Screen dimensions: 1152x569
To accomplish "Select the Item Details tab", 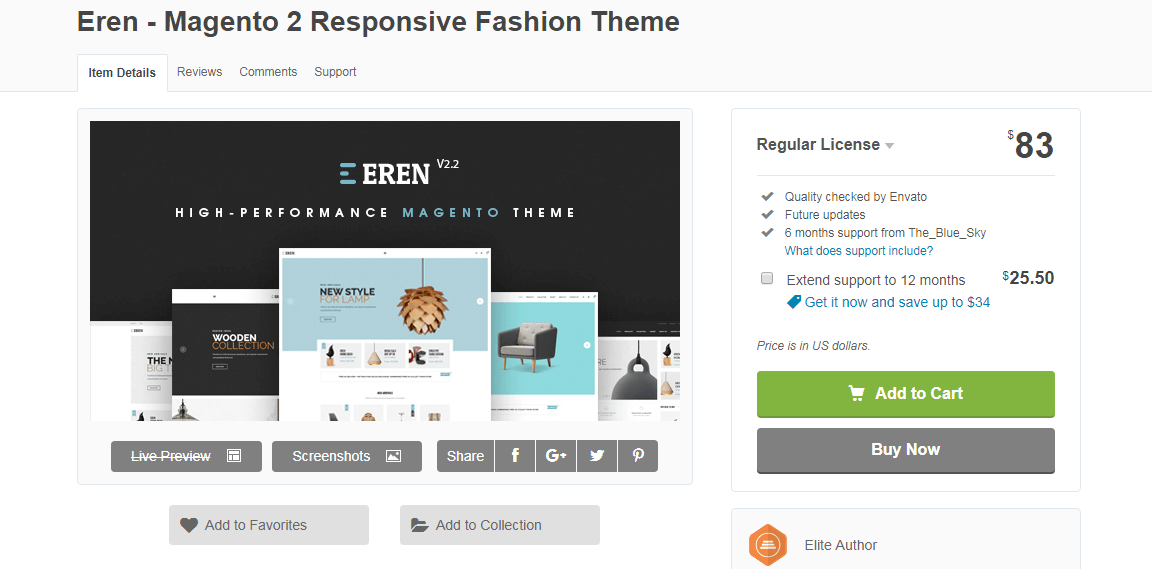I will point(122,73).
